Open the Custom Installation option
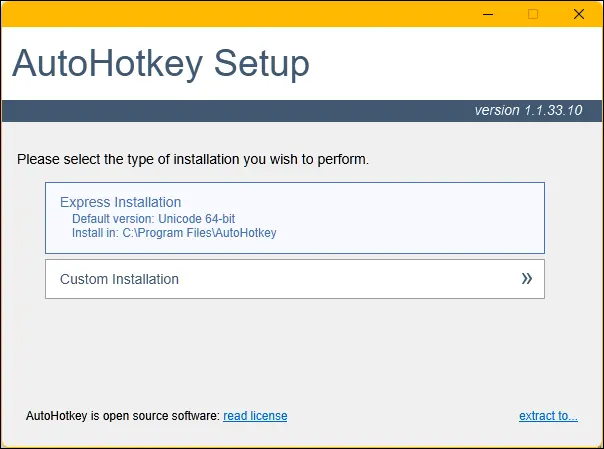The width and height of the screenshot is (604, 449). (295, 279)
